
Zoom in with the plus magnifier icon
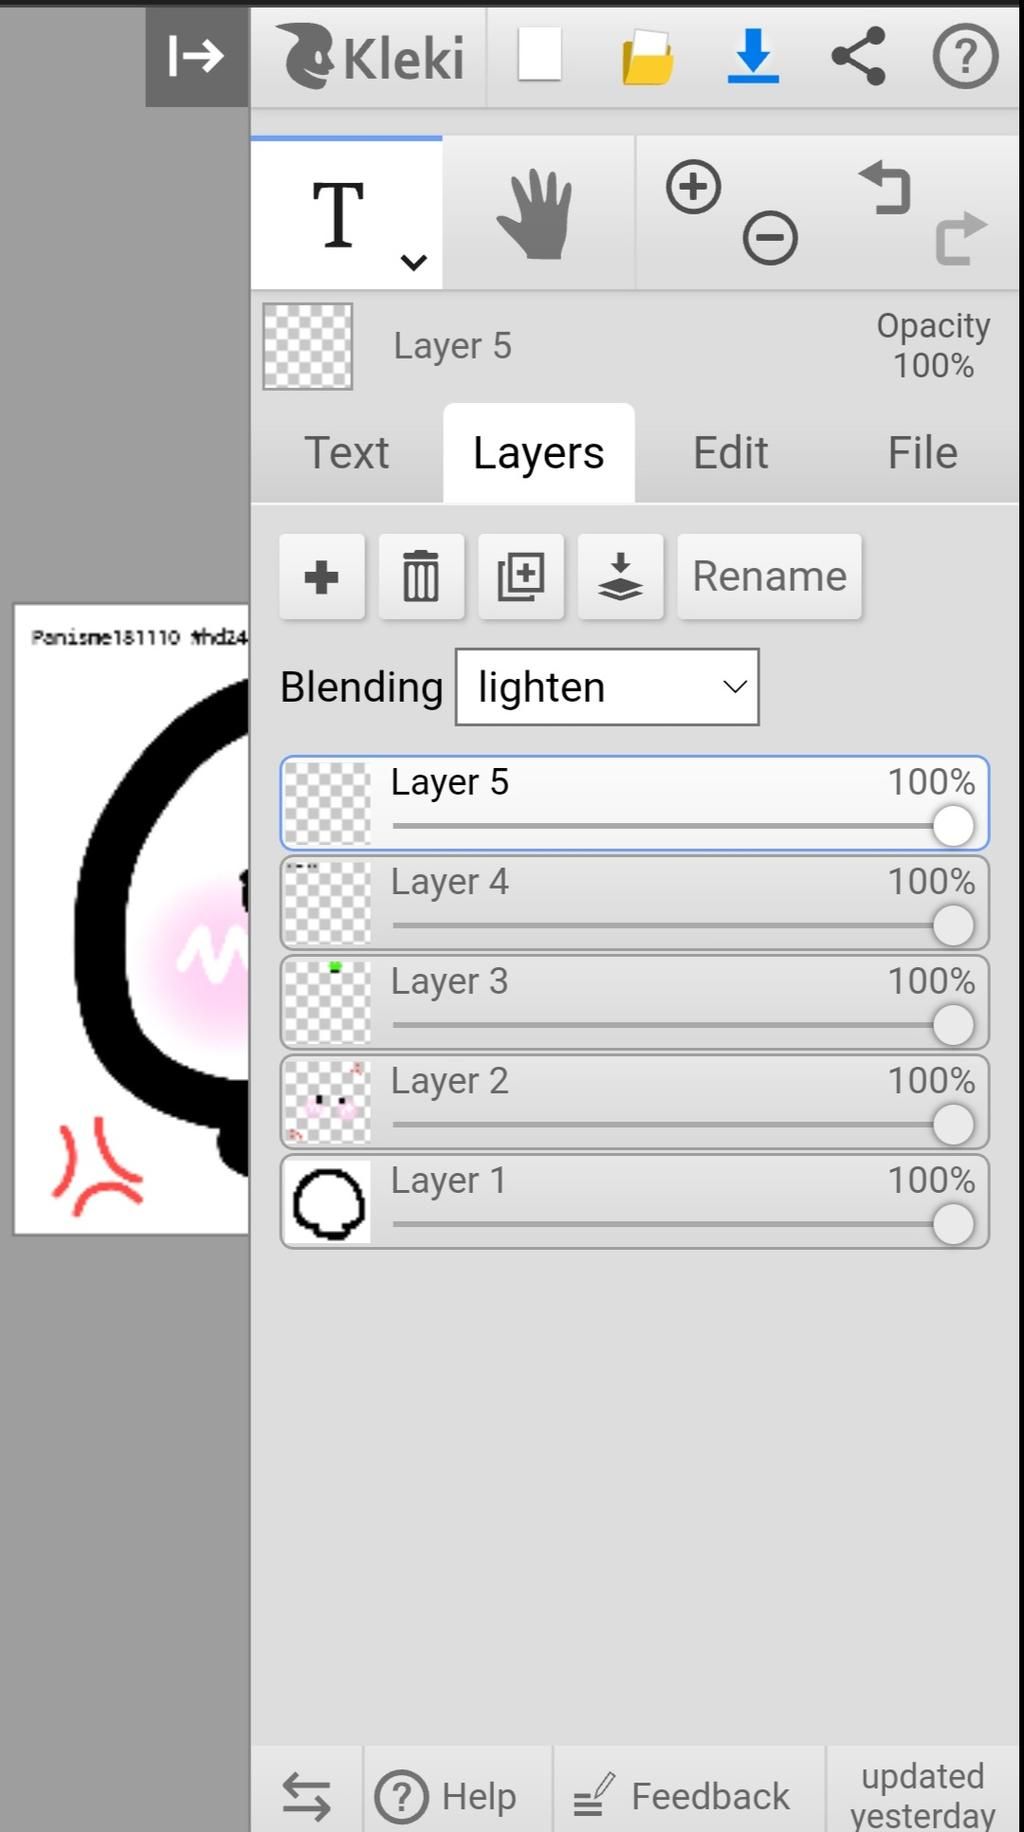[693, 187]
